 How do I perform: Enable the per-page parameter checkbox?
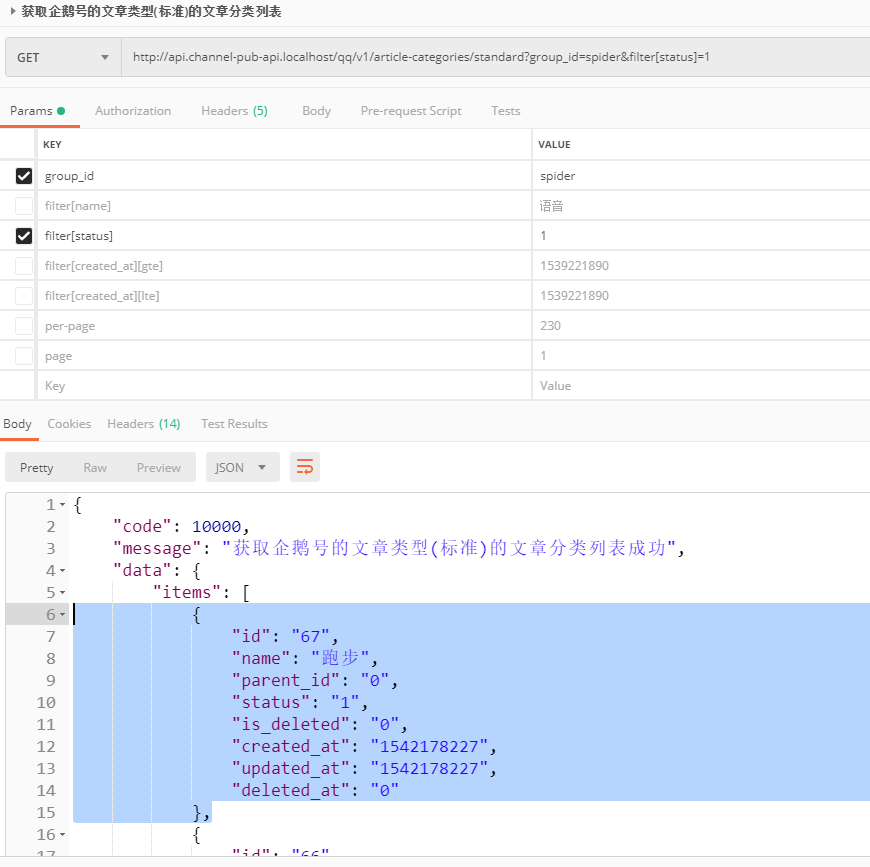tap(24, 326)
